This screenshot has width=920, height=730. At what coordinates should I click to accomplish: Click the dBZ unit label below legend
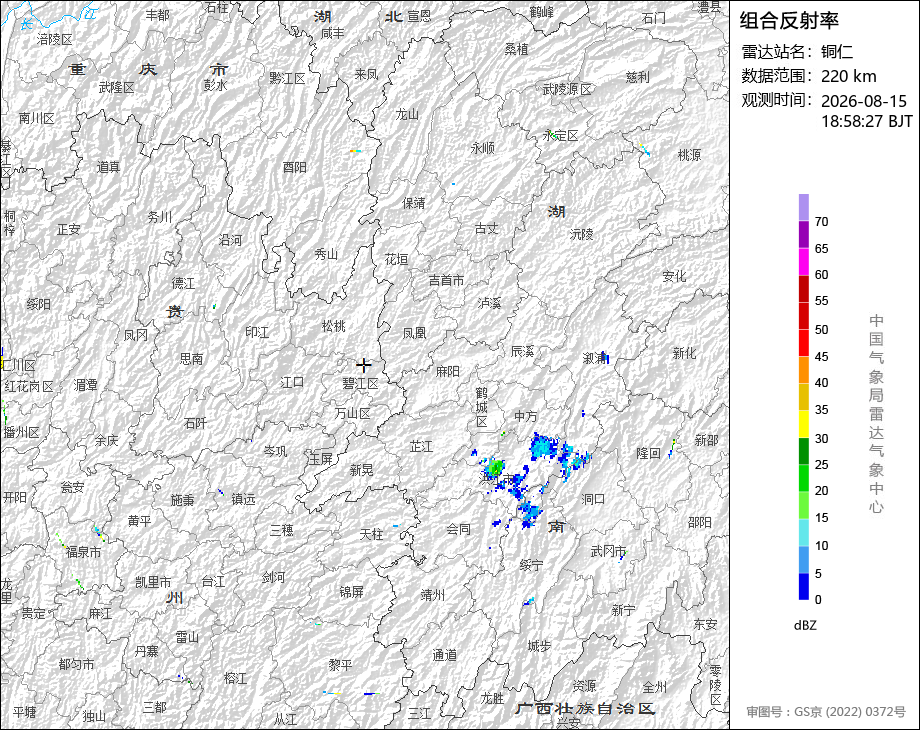point(805,626)
